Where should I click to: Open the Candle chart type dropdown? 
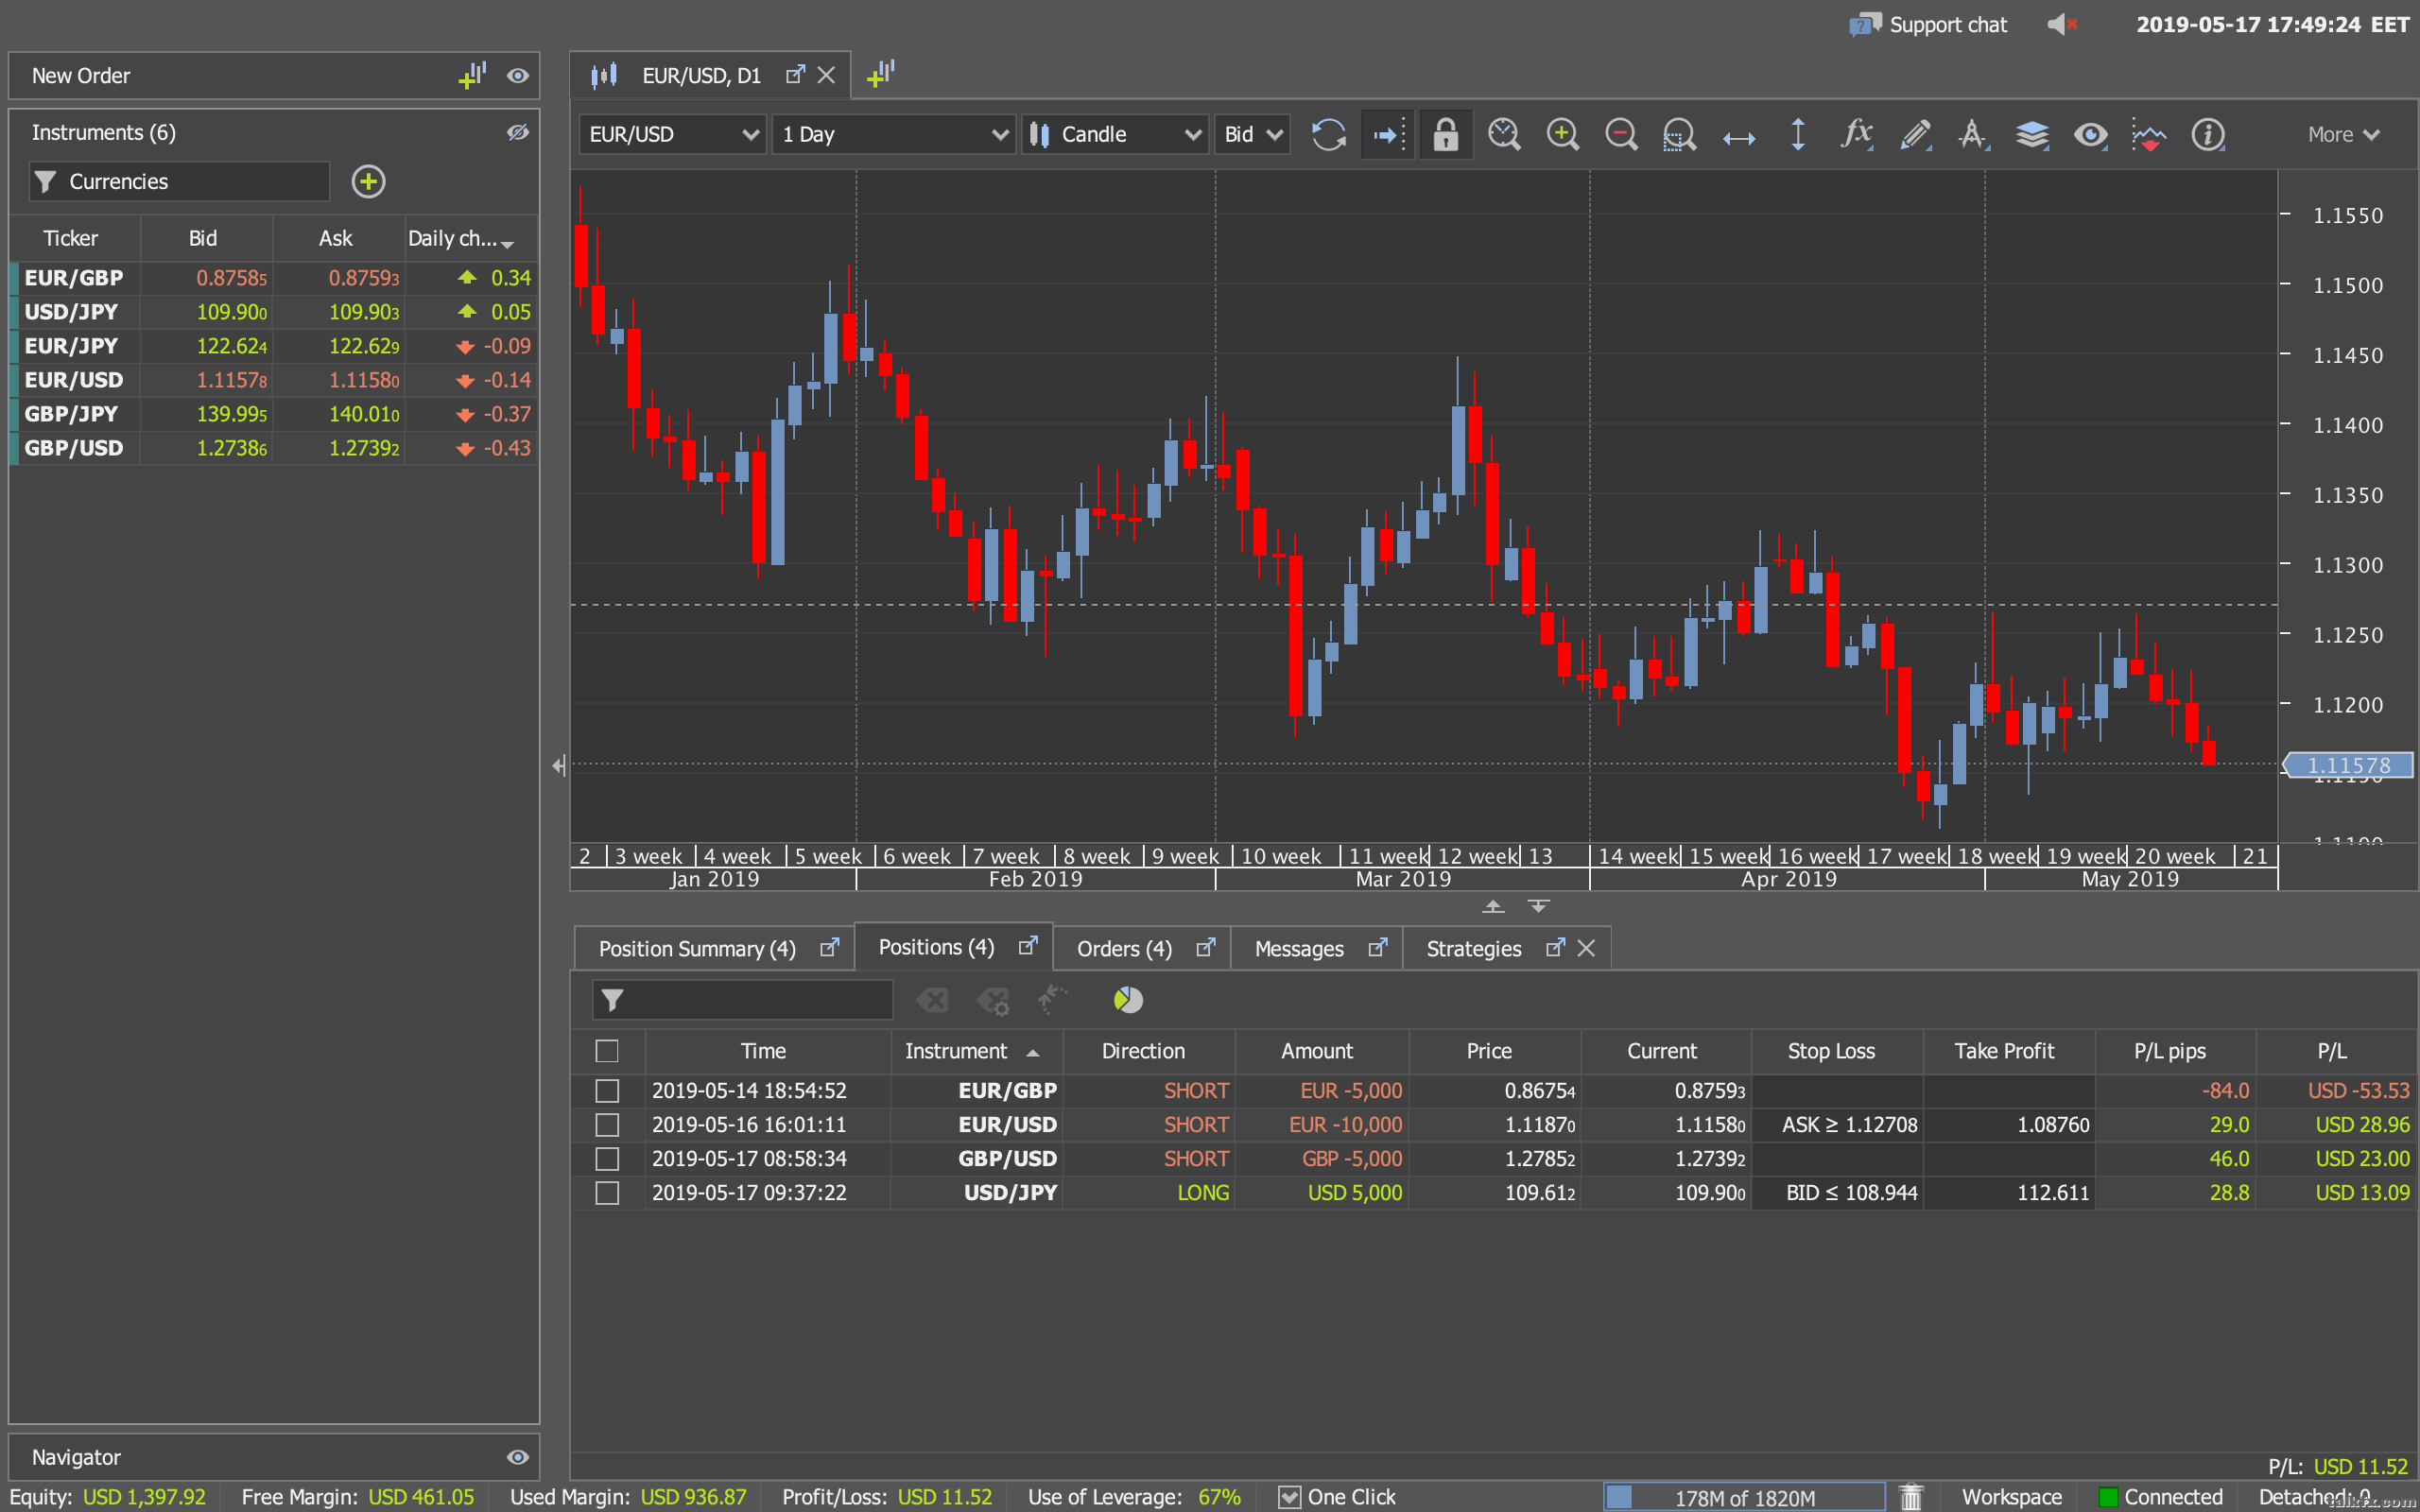coord(1115,134)
